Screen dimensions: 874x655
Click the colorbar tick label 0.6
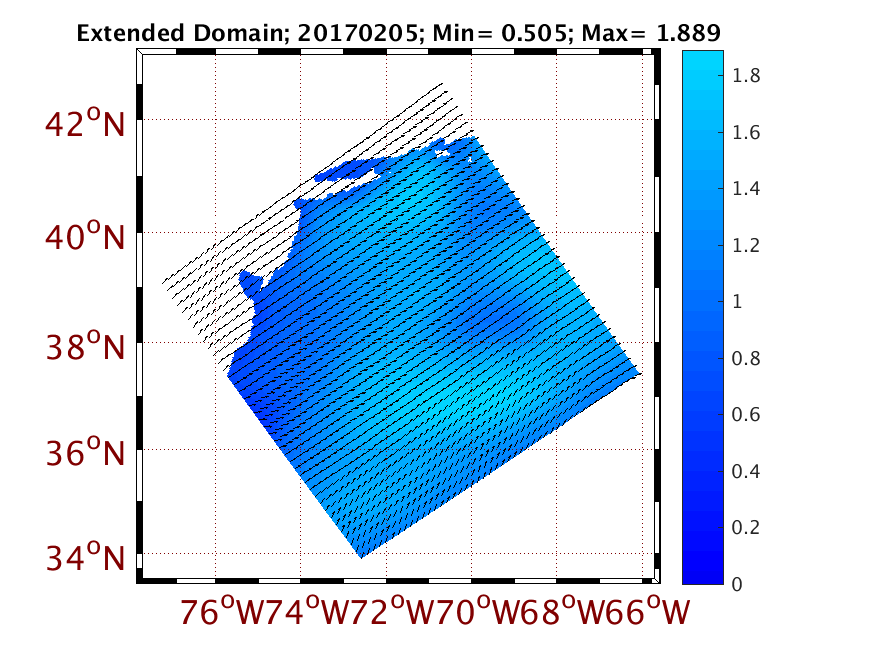click(x=746, y=414)
